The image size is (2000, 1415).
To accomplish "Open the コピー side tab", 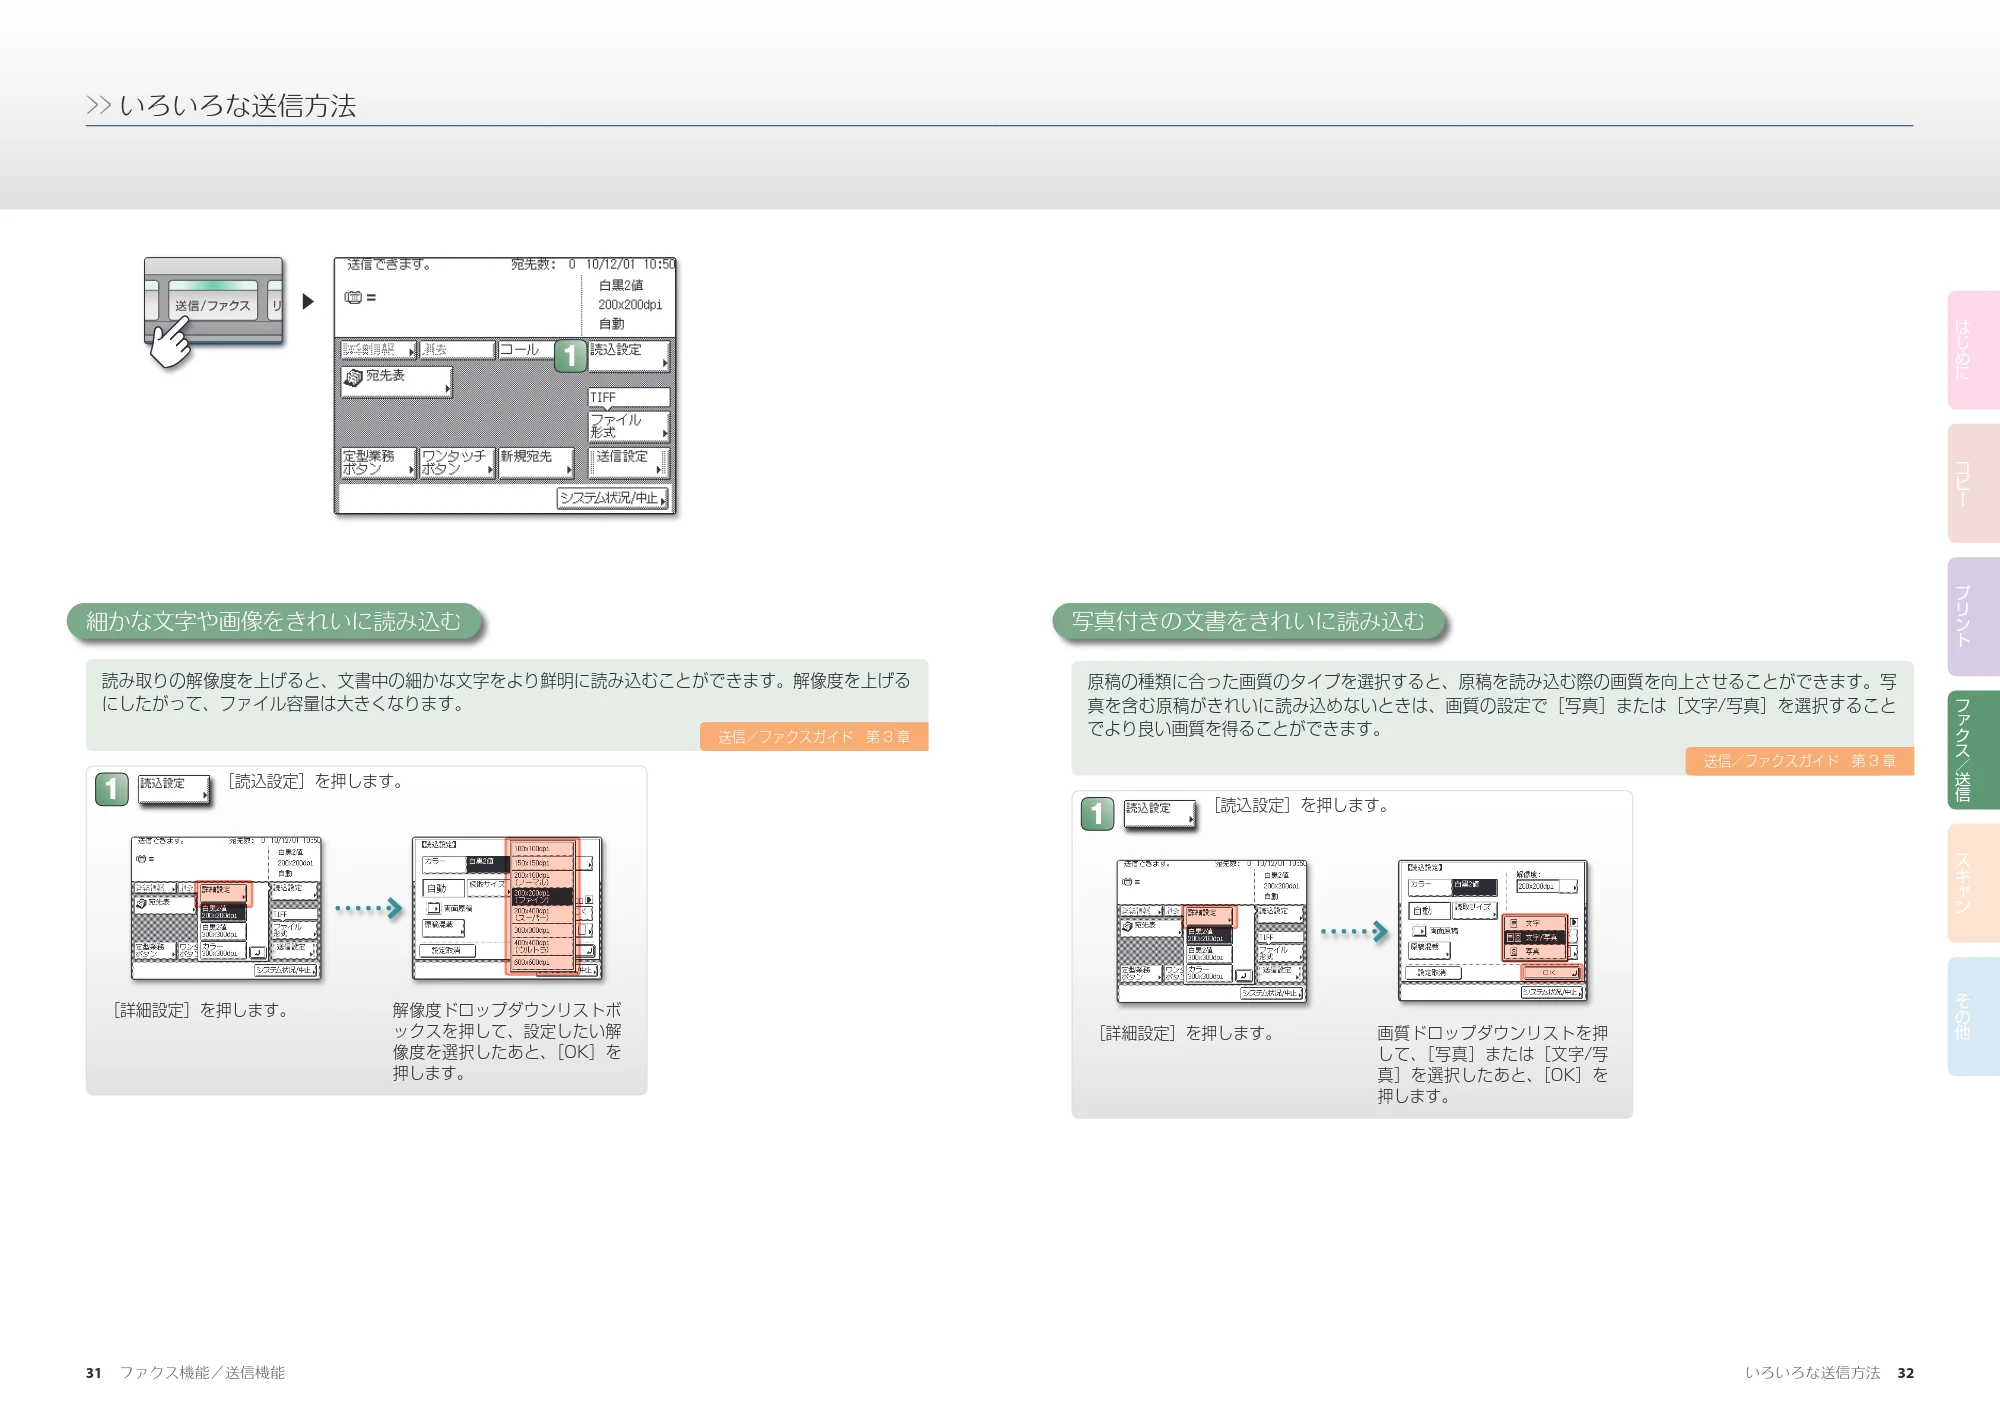I will click(x=1973, y=483).
